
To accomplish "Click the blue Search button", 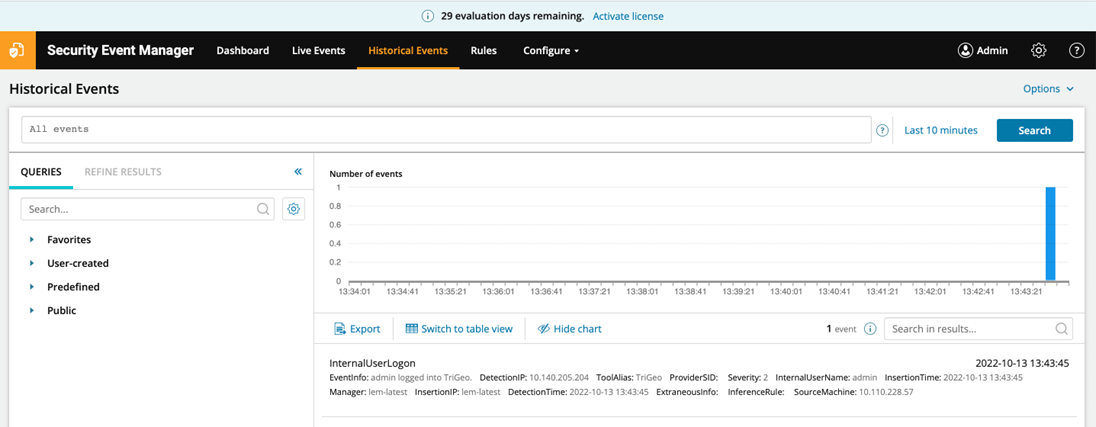I will 1034,130.
